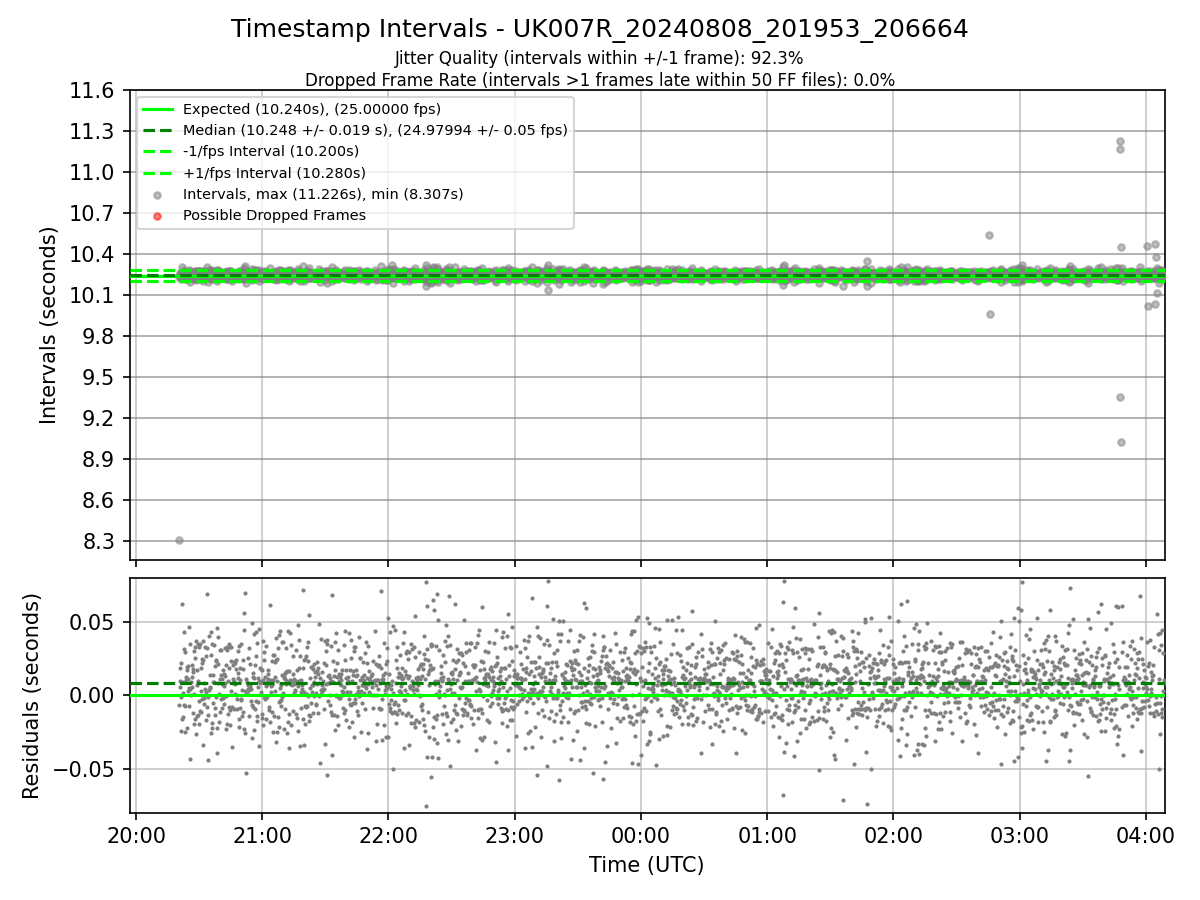1200x900 pixels.
Task: Click the minimum outlier point at 8.3 seconds
Action: (179, 541)
